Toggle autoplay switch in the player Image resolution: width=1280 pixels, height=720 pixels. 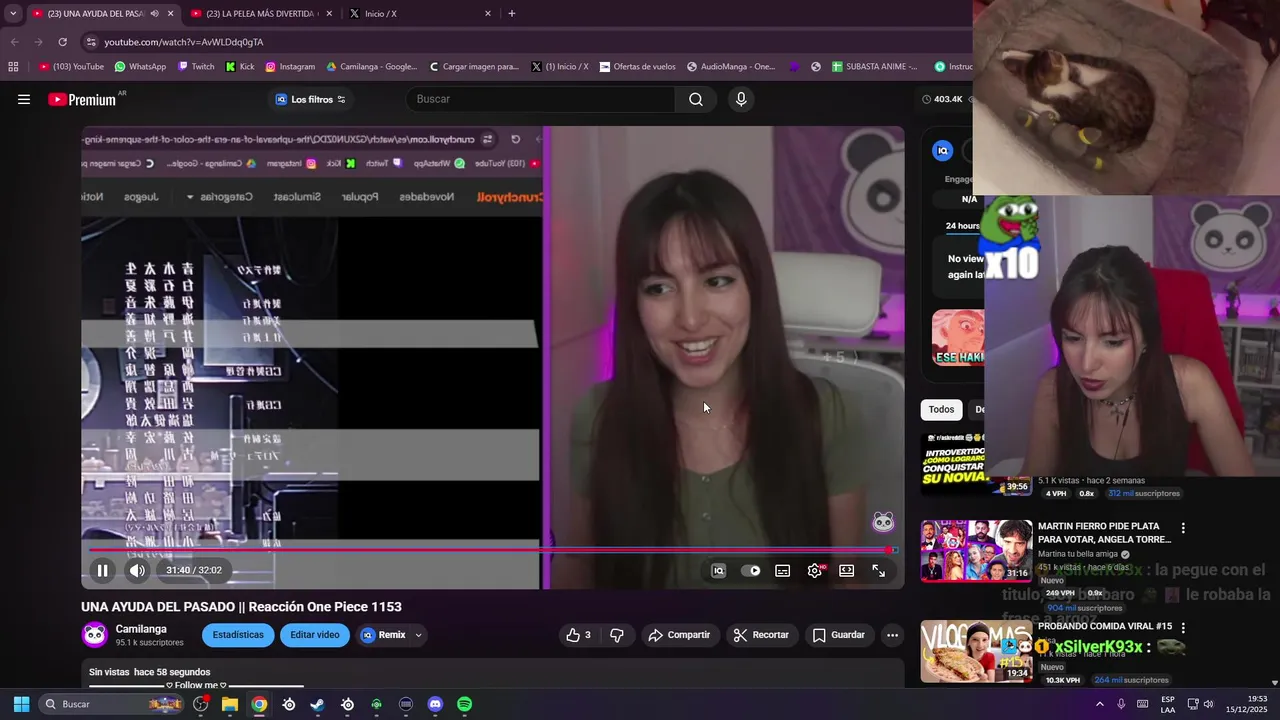click(751, 570)
